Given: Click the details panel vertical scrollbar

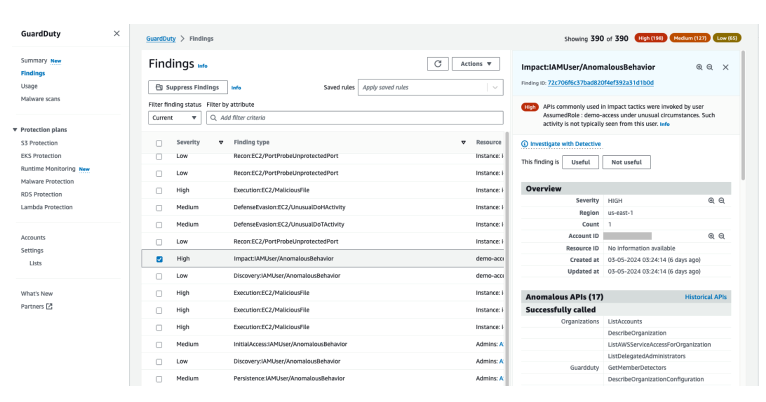Looking at the screenshot, I should click(x=743, y=115).
